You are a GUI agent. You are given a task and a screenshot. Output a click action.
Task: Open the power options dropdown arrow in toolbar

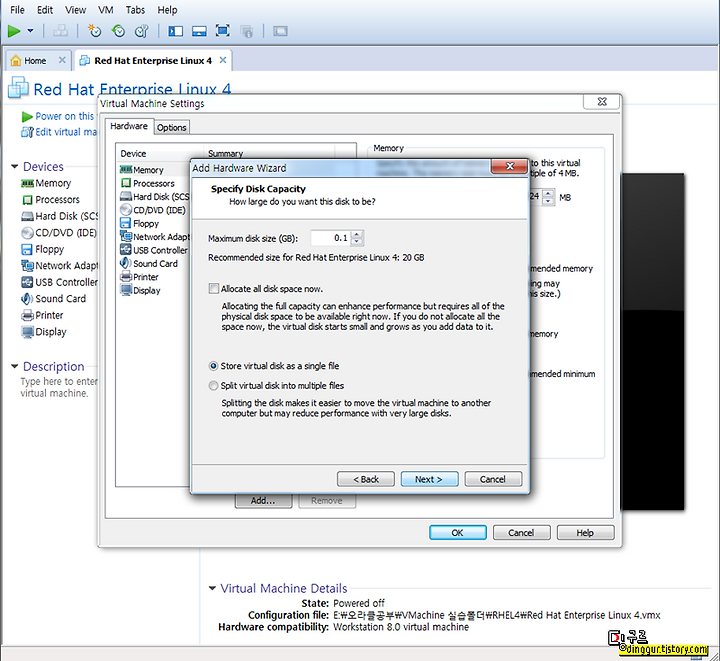tap(30, 31)
